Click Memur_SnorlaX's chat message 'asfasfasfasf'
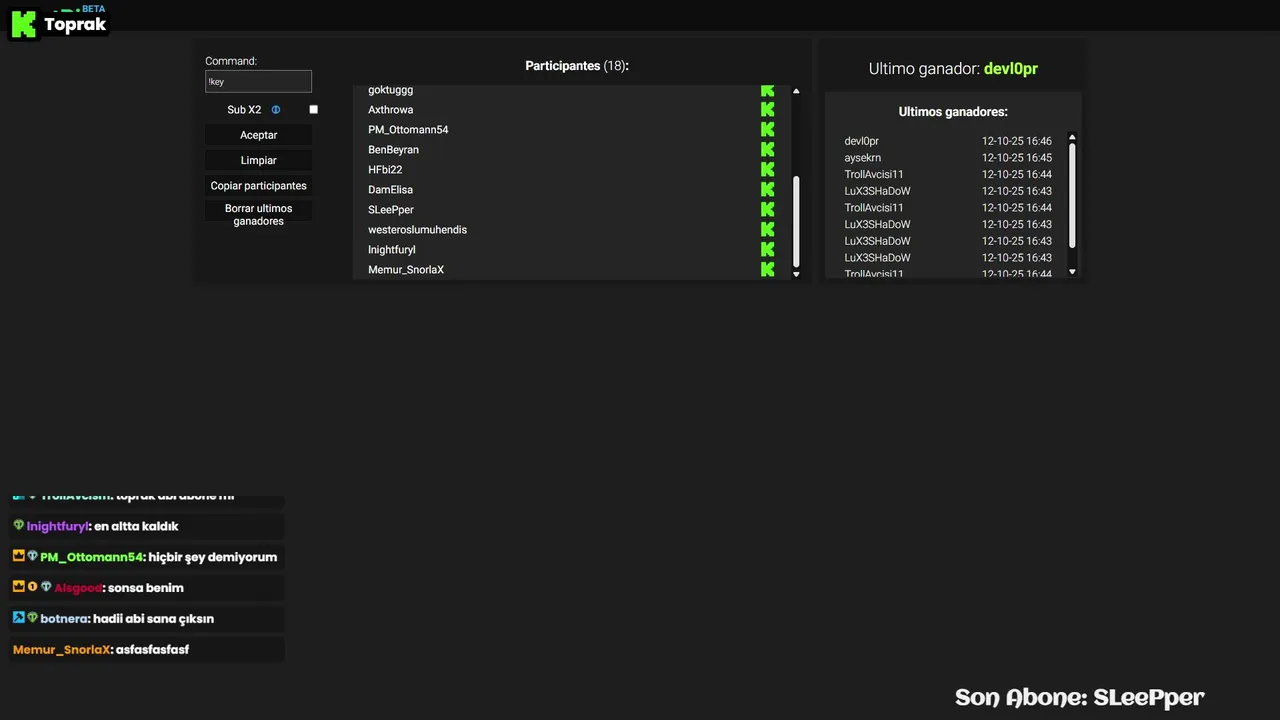This screenshot has width=1280, height=720. click(152, 649)
